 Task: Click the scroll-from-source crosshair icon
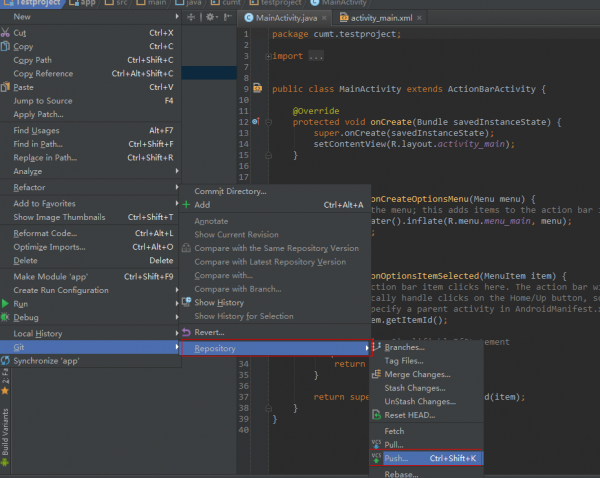191,17
